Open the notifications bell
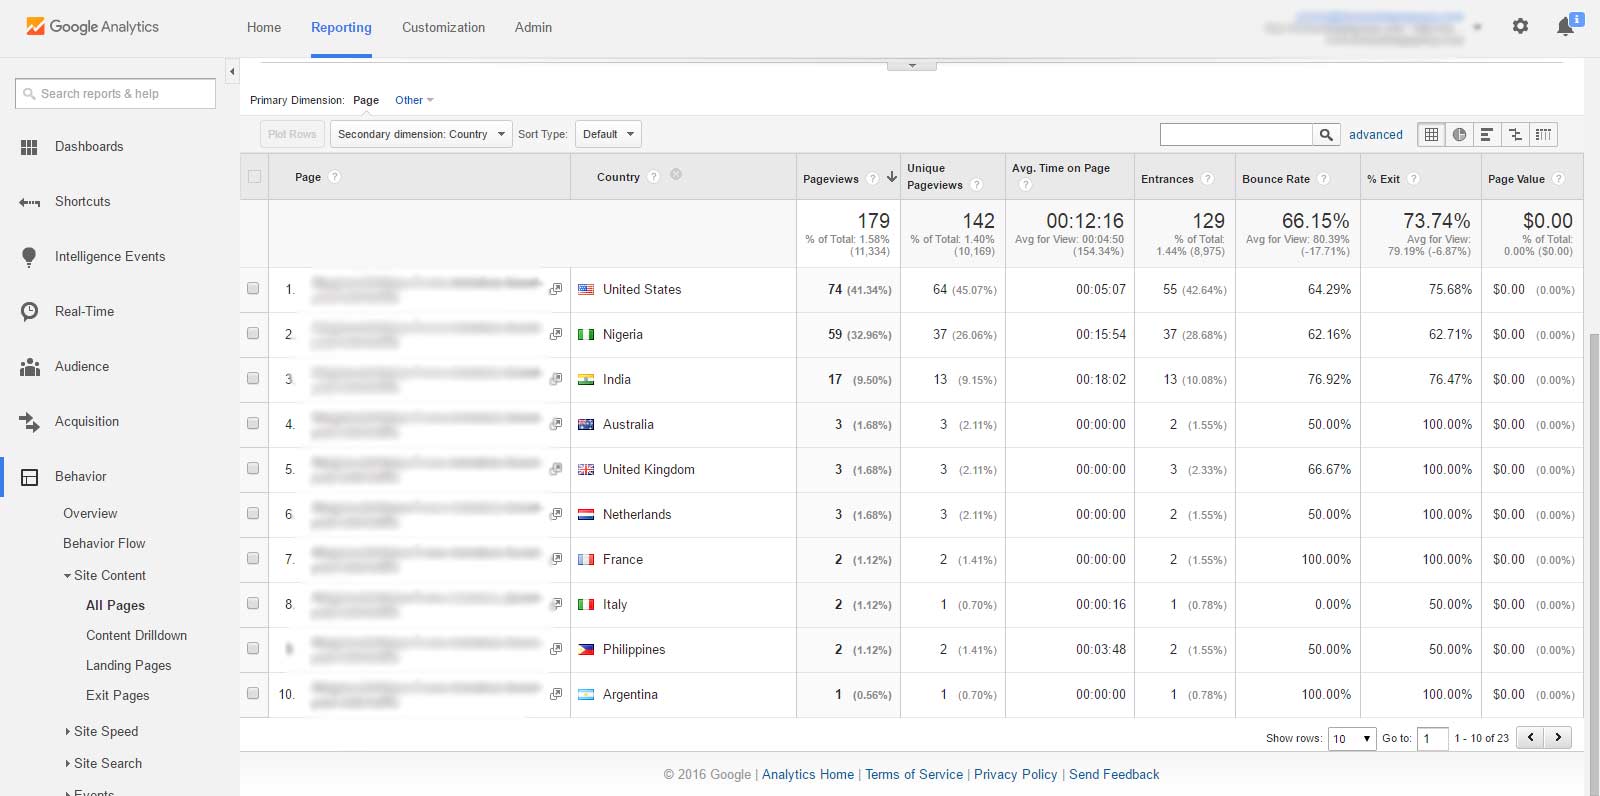1600x796 pixels. click(x=1566, y=27)
